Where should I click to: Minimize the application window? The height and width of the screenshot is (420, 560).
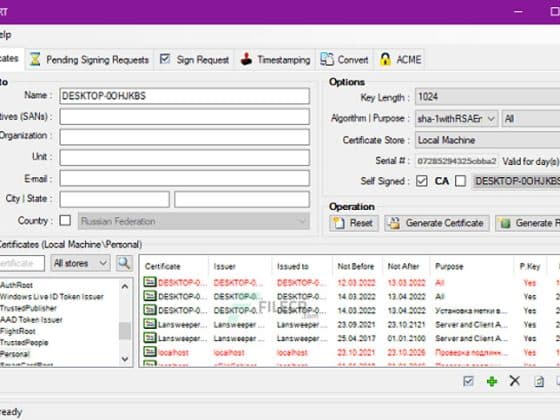(518, 12)
